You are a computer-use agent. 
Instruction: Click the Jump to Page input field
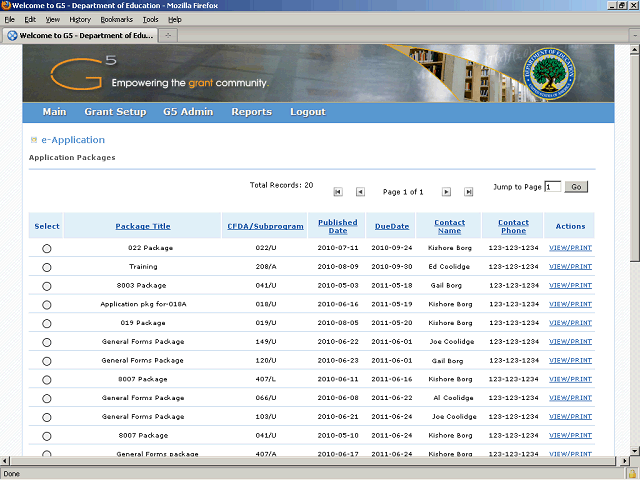[552, 187]
